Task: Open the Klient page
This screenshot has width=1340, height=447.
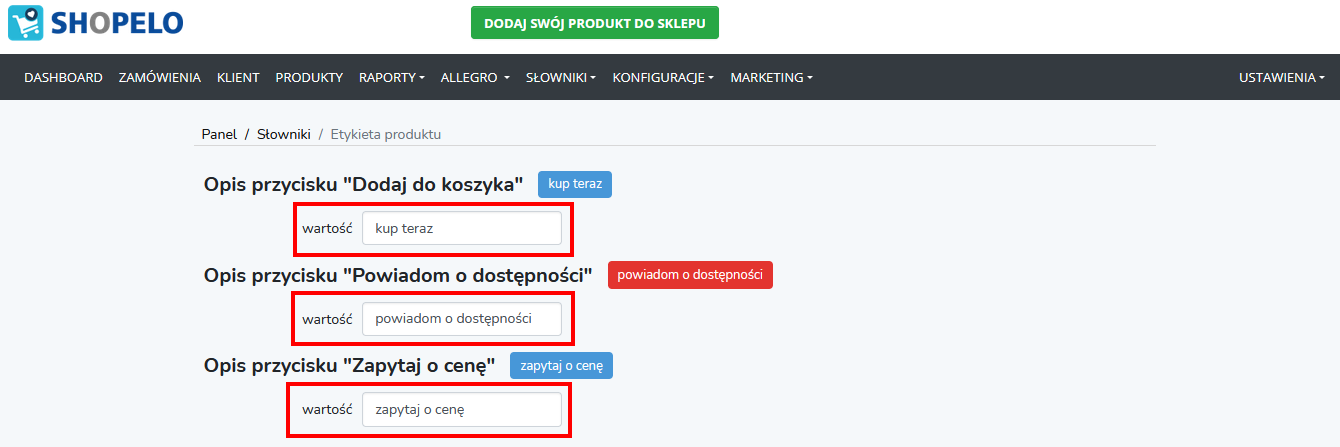Action: pos(238,77)
